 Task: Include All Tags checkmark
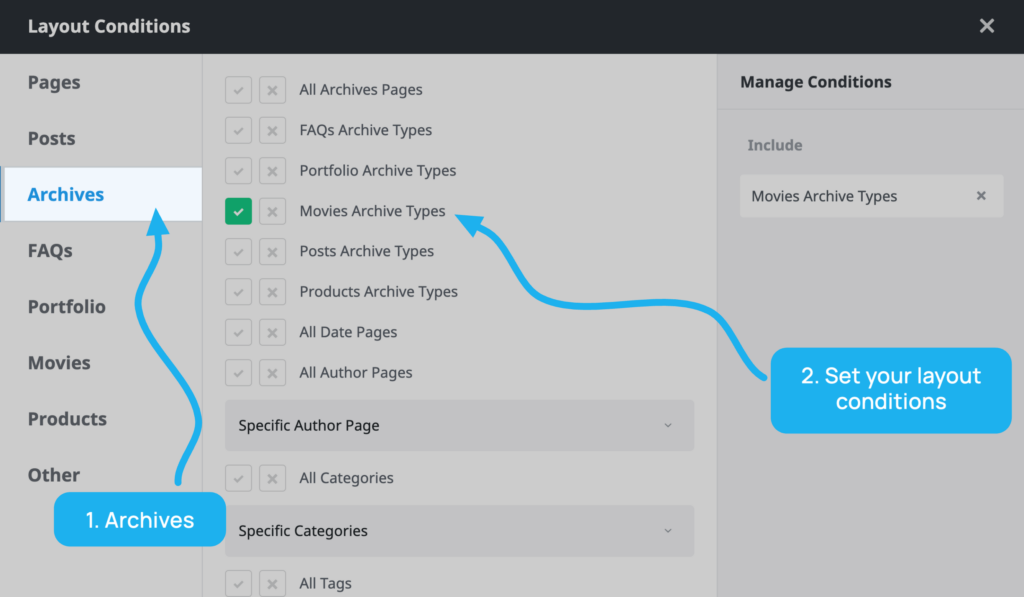click(x=238, y=583)
